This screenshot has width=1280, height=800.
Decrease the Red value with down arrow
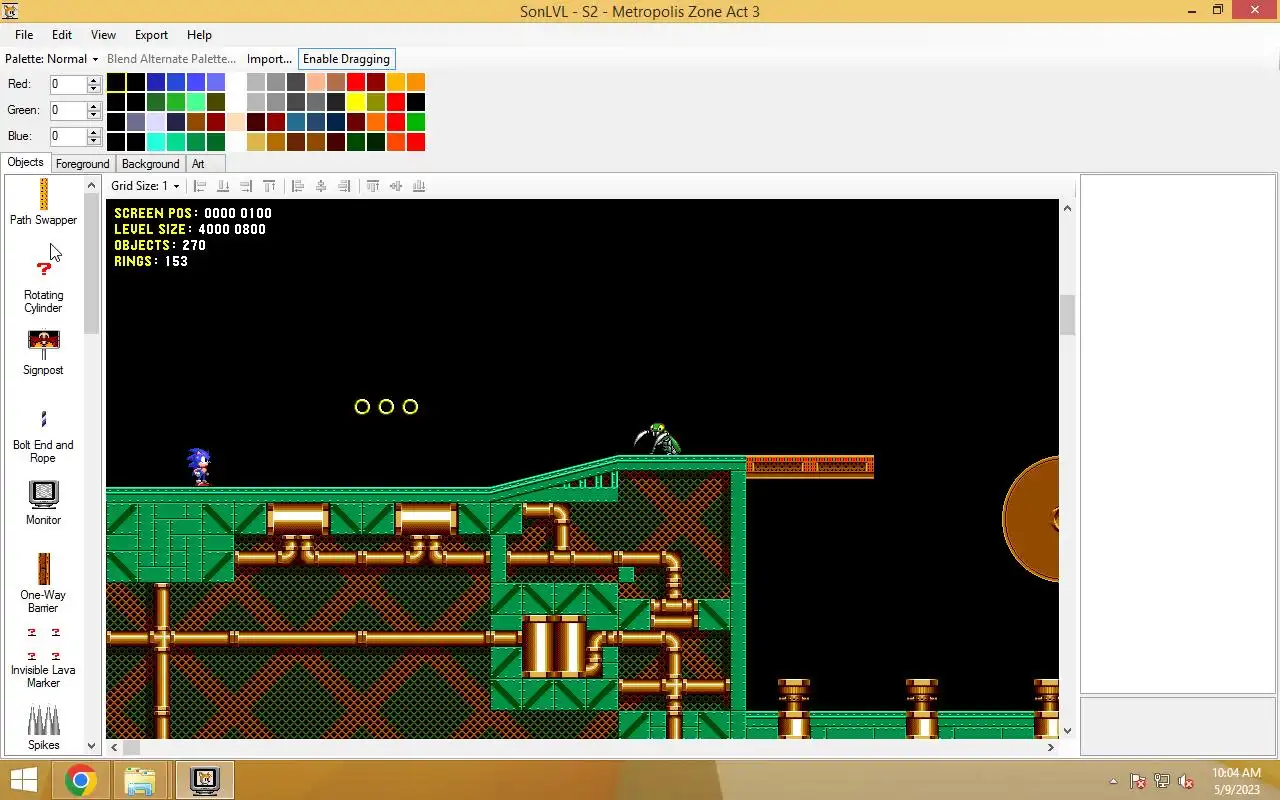click(x=94, y=89)
